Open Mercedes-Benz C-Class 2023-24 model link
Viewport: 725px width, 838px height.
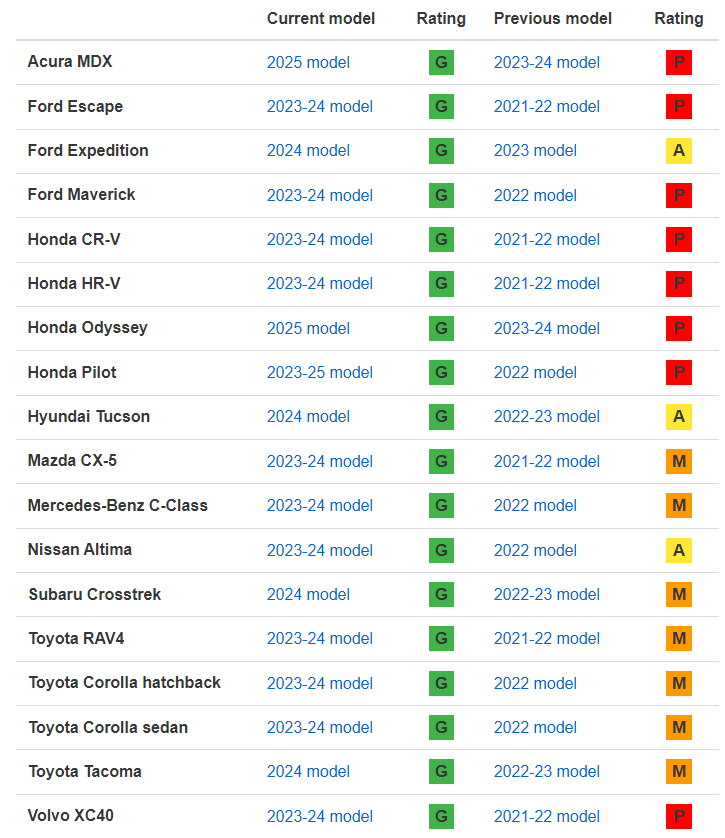(x=319, y=506)
